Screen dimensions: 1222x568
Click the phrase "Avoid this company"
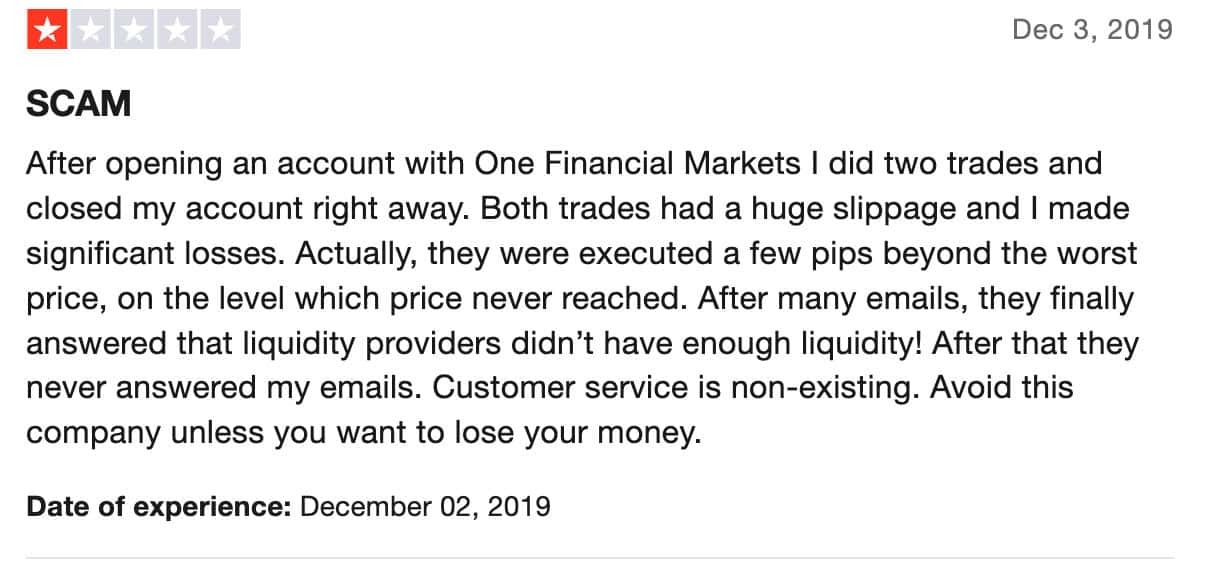point(1002,389)
